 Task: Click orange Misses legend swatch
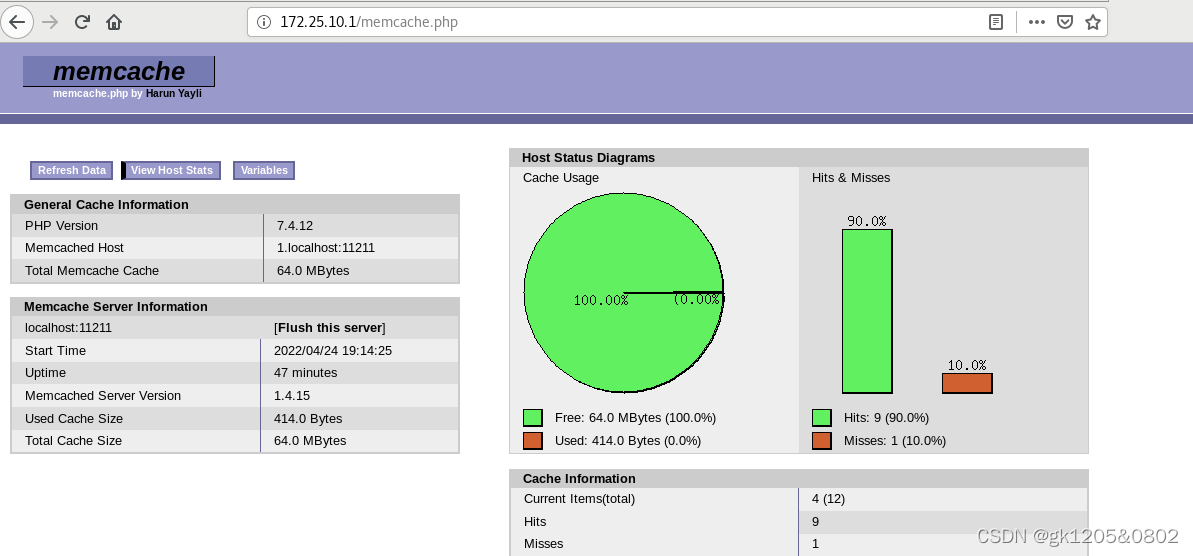coord(822,440)
